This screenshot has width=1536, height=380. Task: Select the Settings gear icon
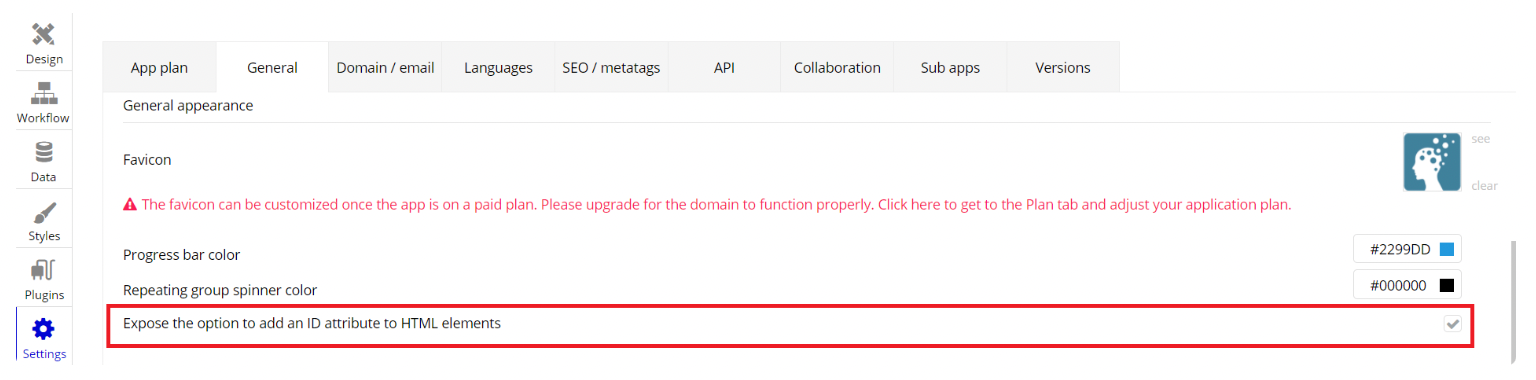[x=44, y=329]
